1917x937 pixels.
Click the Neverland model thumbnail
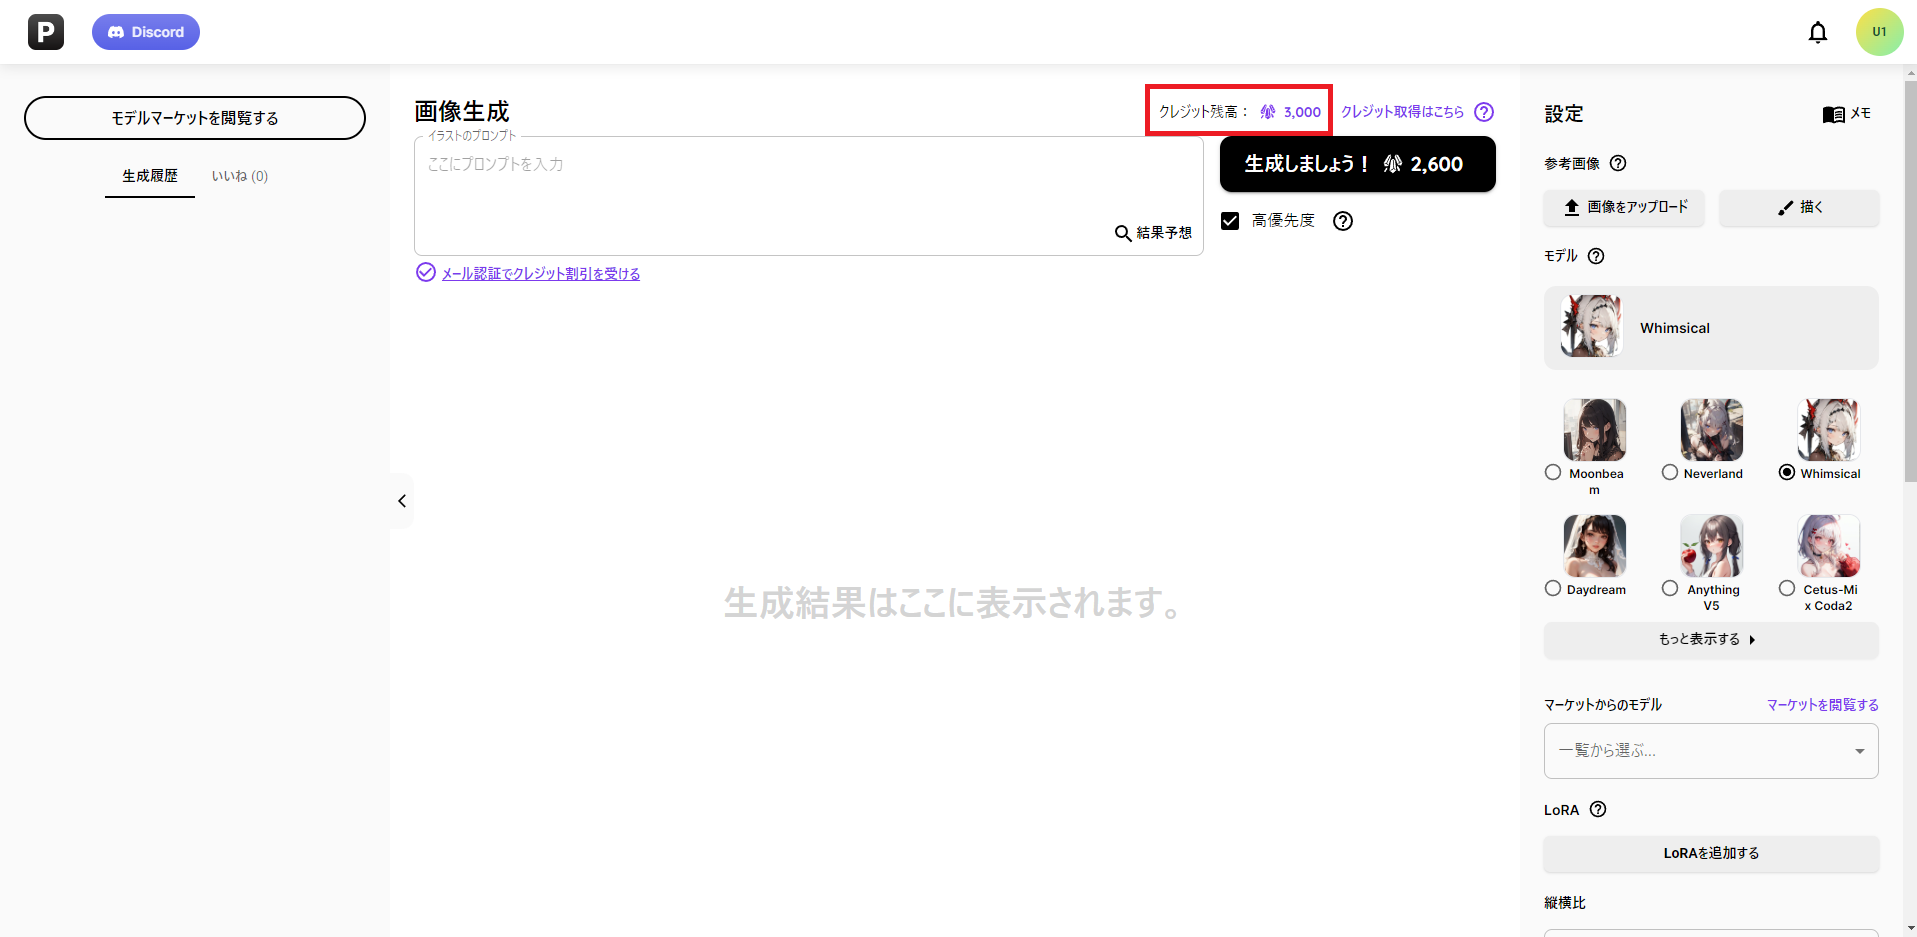pos(1712,430)
